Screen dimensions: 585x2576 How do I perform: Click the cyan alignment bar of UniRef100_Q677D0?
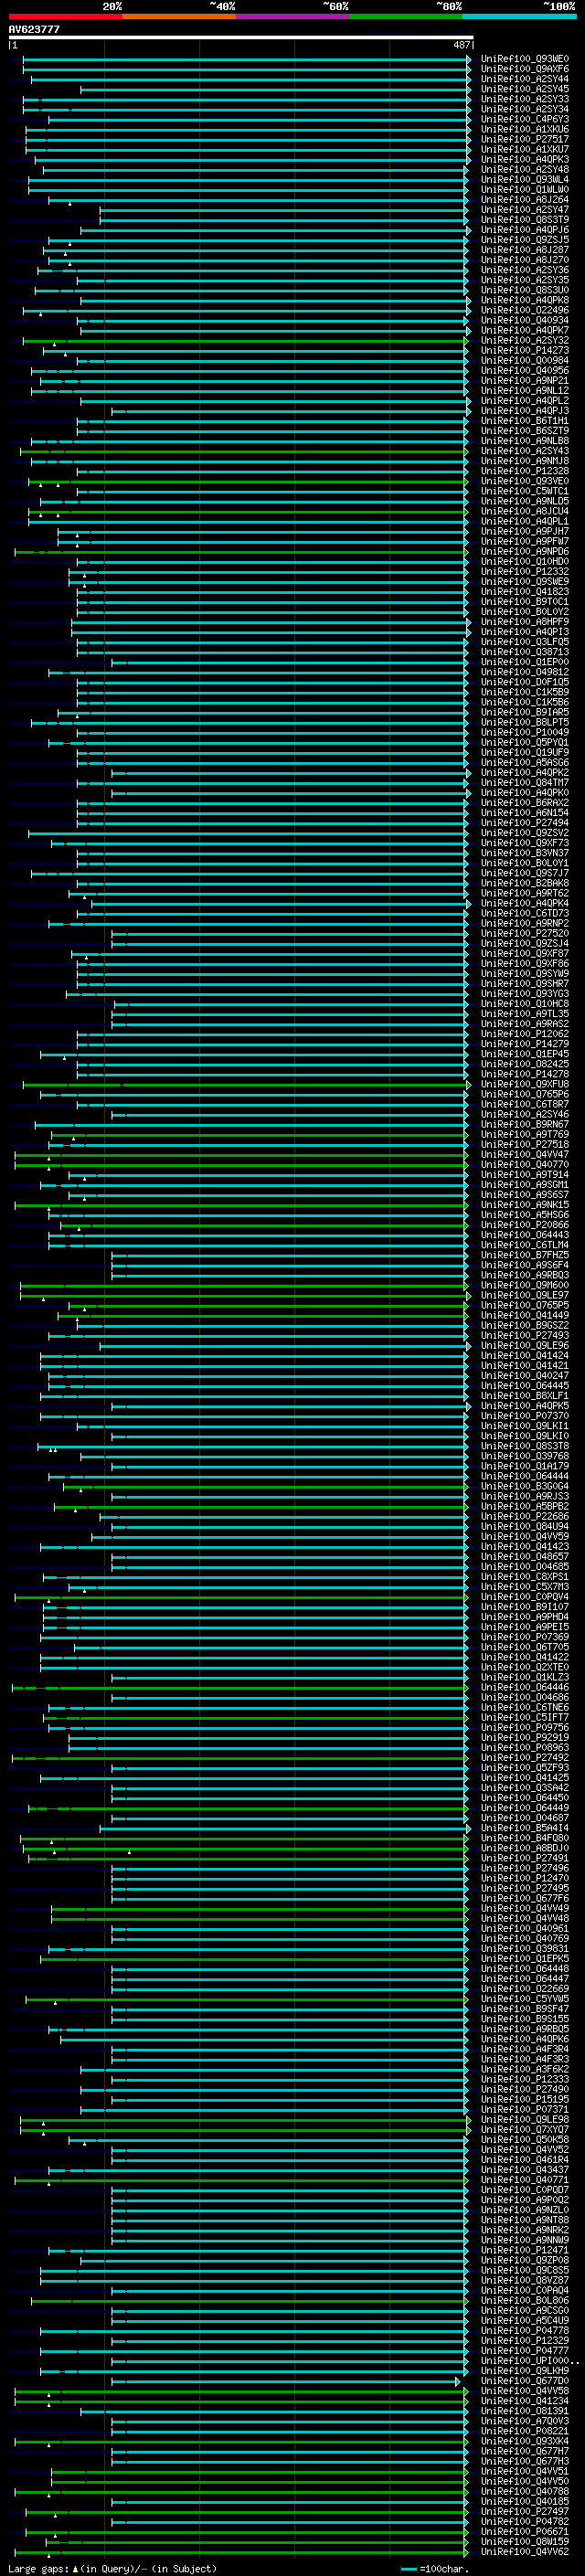(x=286, y=2382)
